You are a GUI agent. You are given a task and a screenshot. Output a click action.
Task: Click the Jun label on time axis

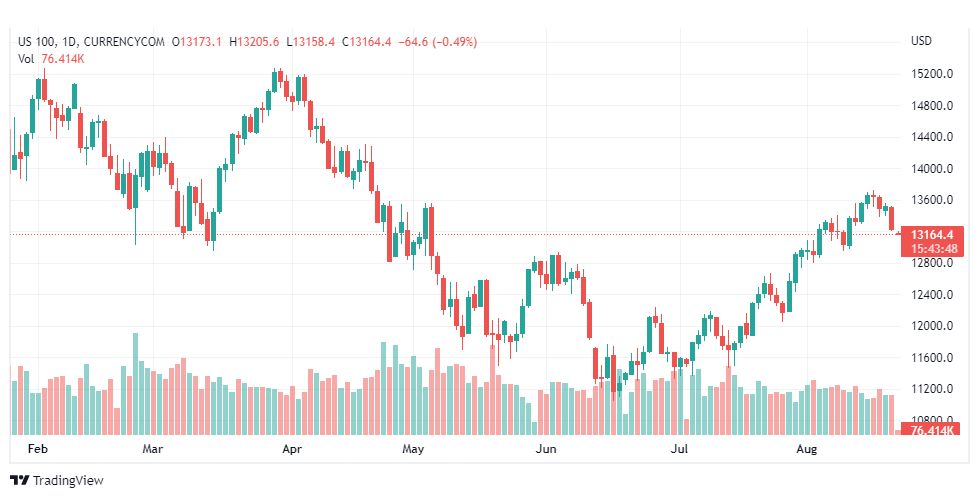546,450
